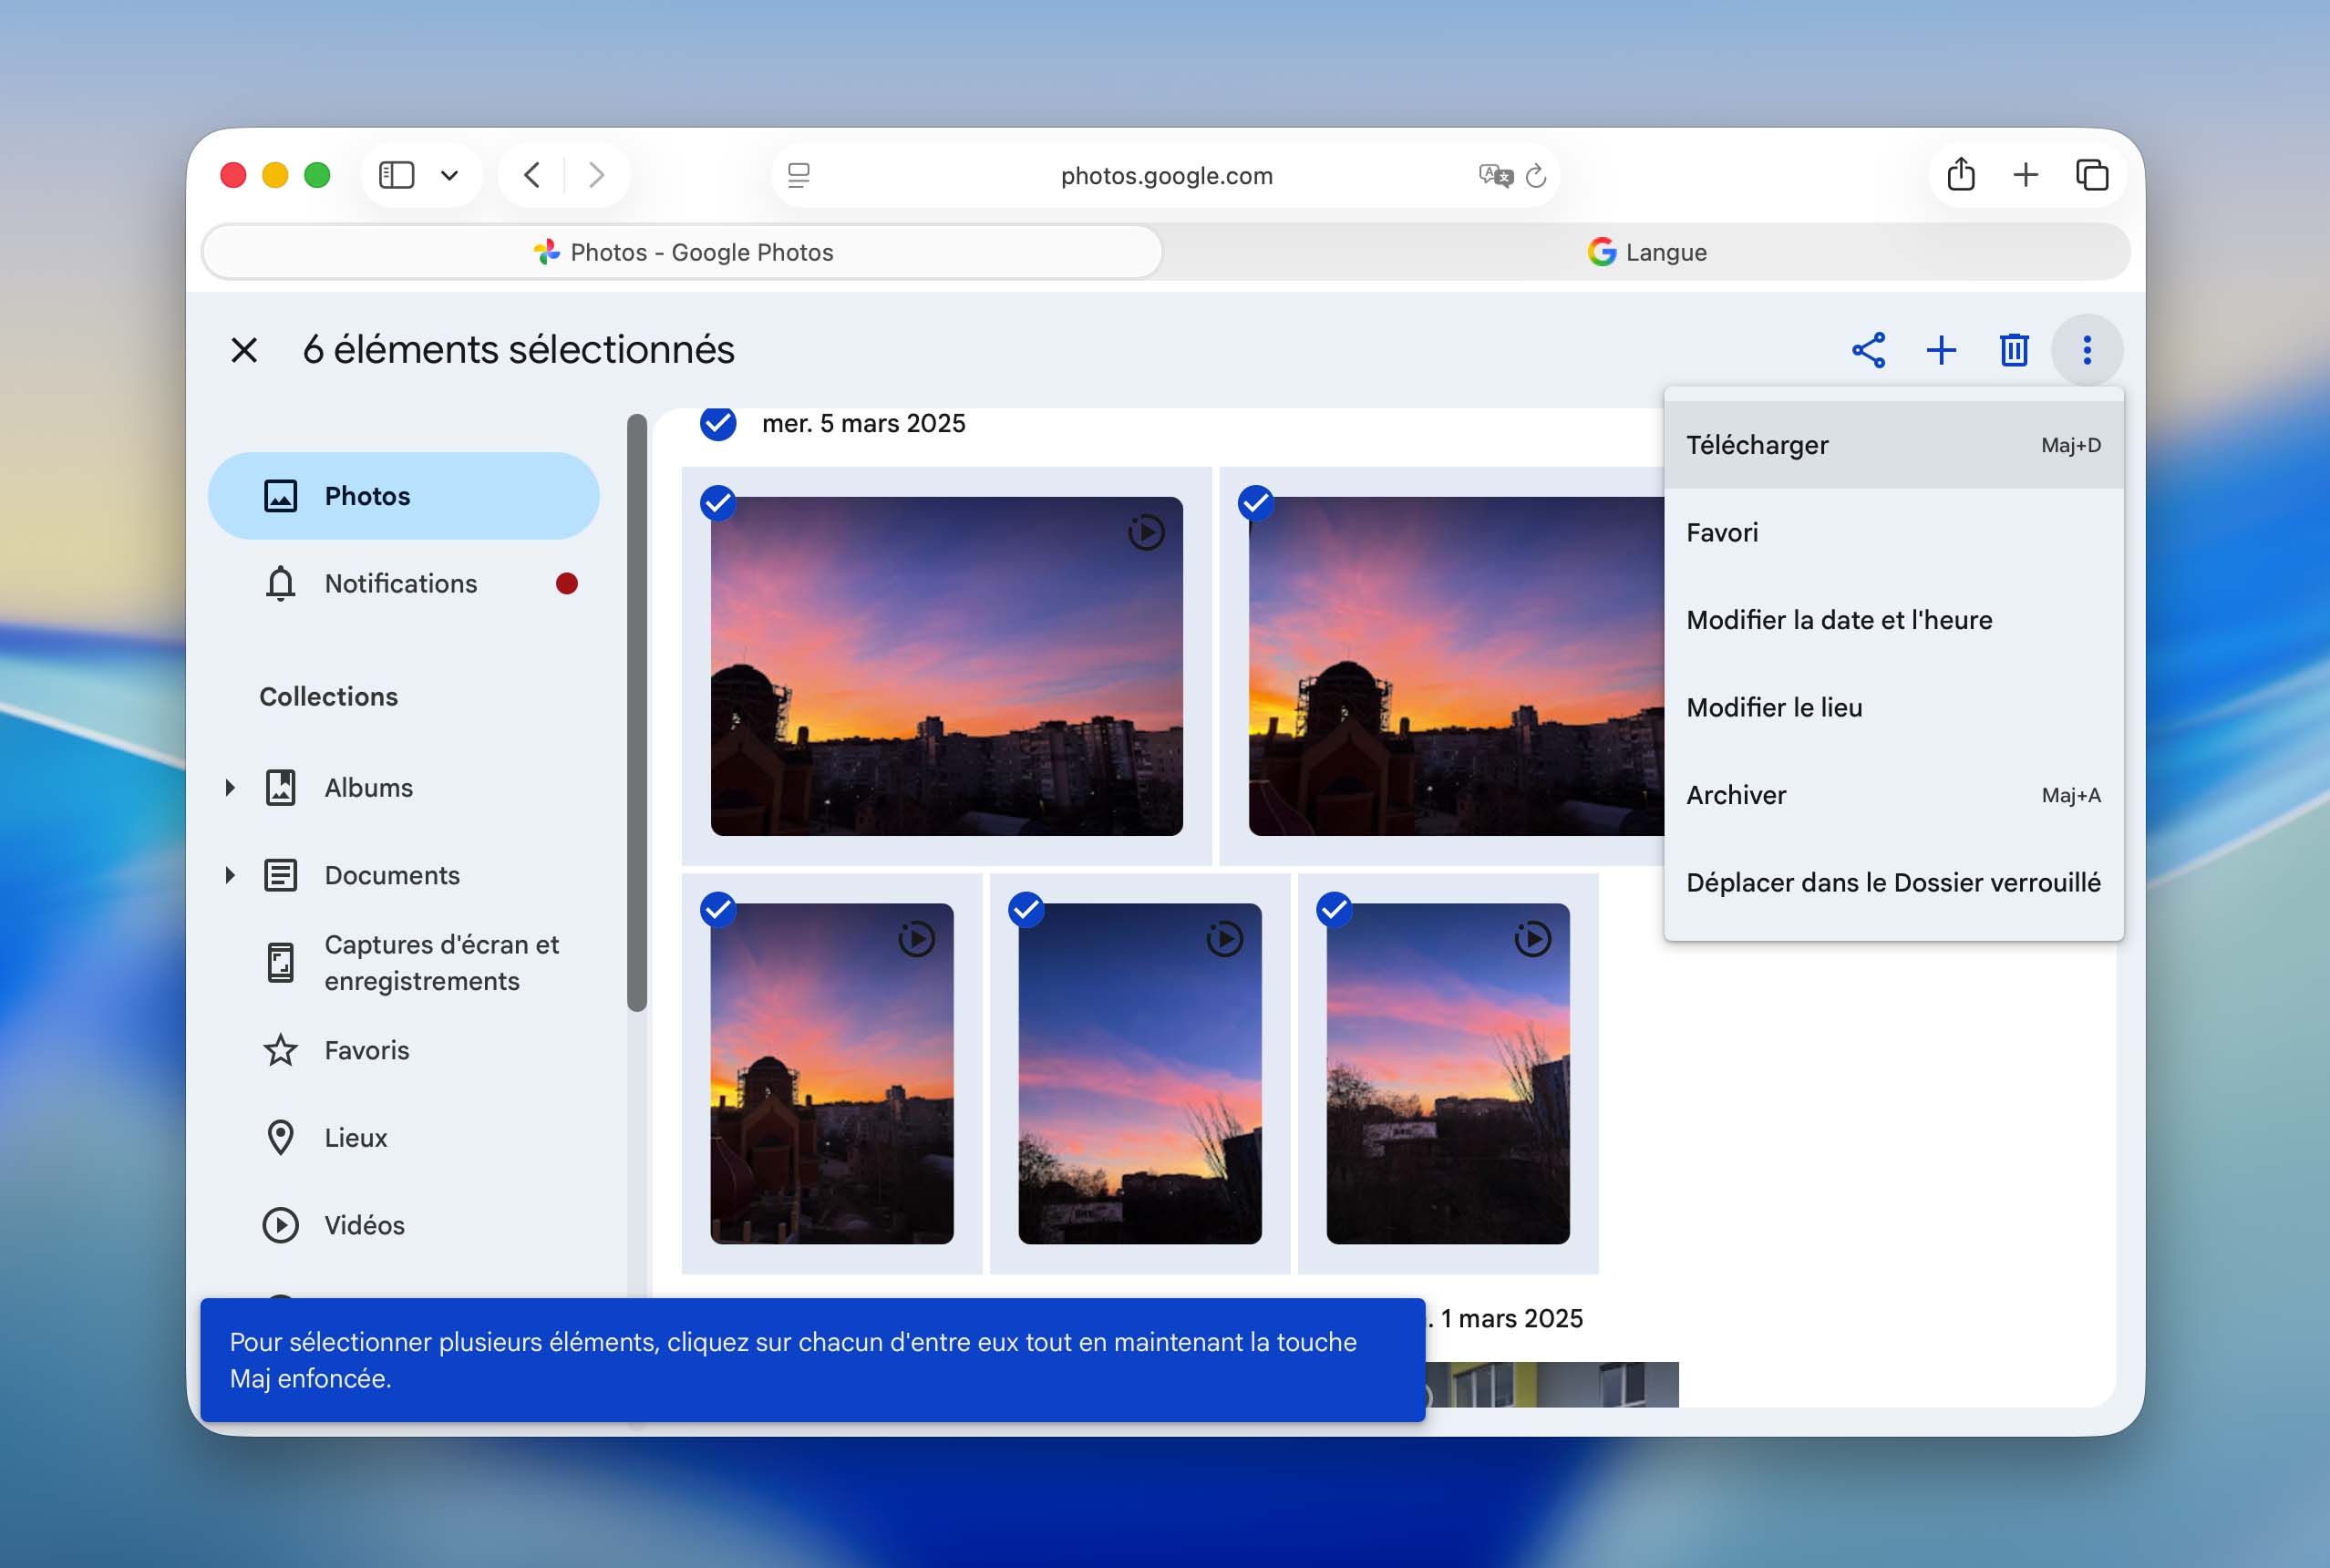Click Safari sidebar toggle icon
This screenshot has height=1568, width=2330.
(396, 176)
